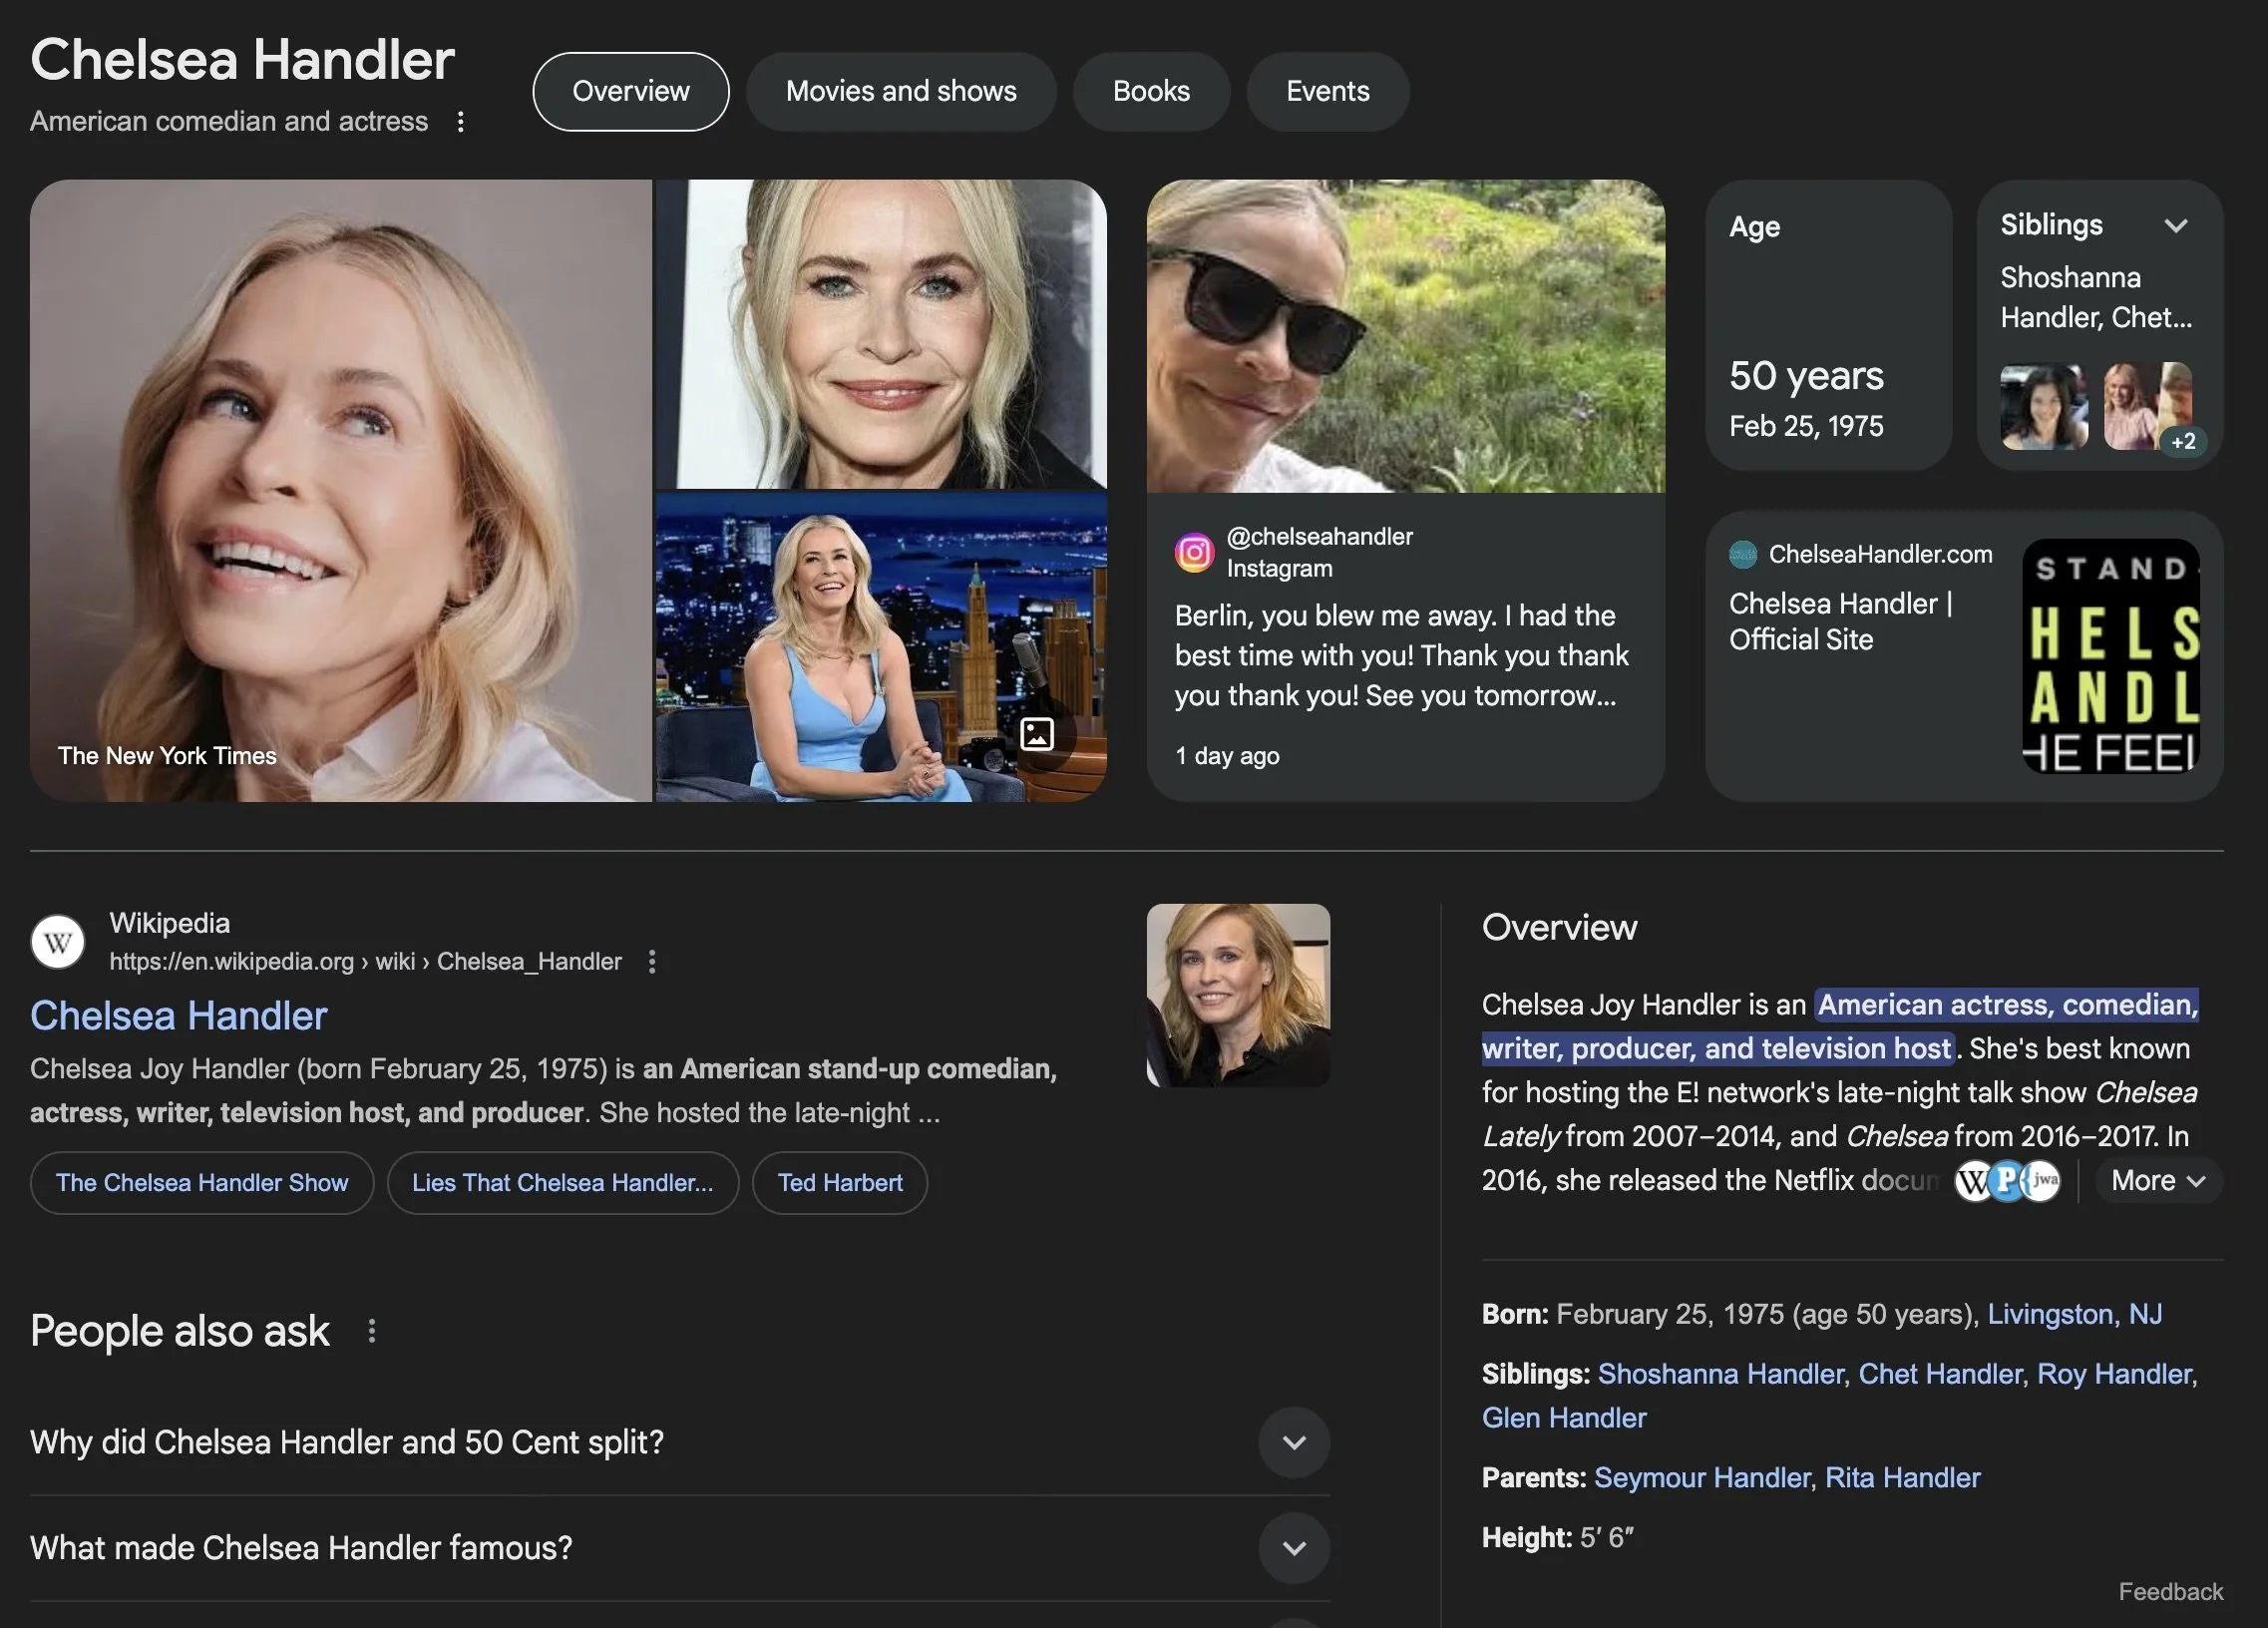This screenshot has height=1628, width=2268.
Task: Click the three-dot menu beside American comedian subtitle
Action: [x=460, y=122]
